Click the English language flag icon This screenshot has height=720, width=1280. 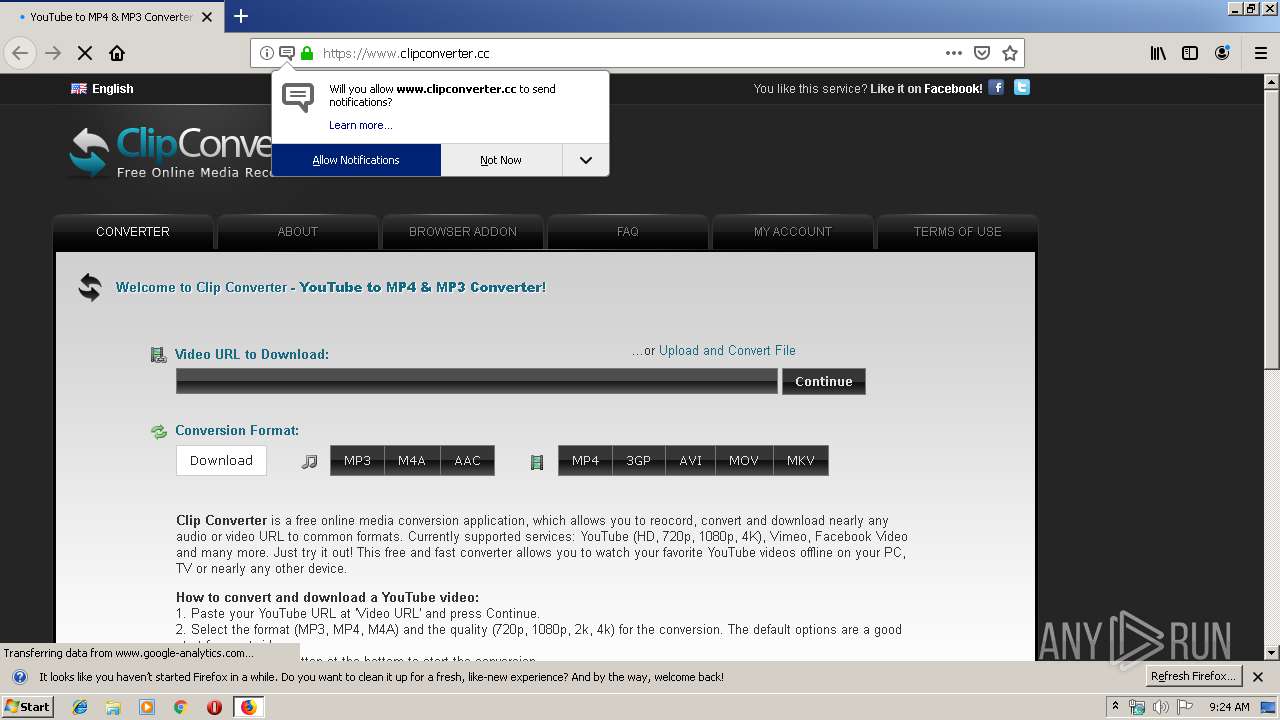(79, 88)
